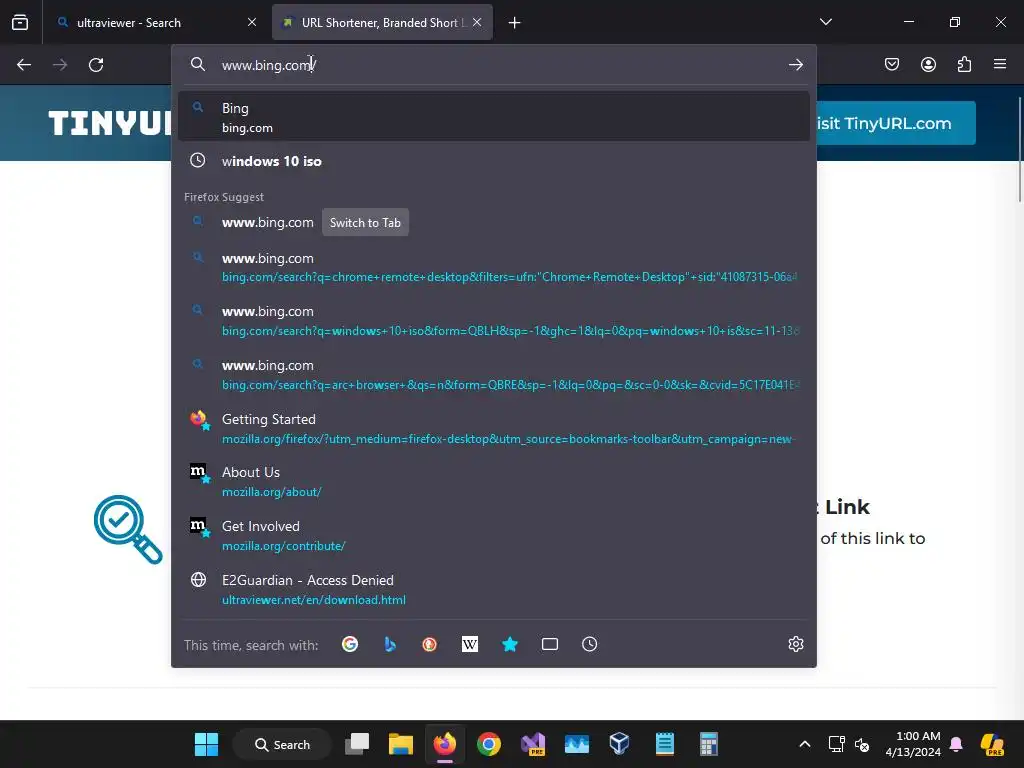Screen dimensions: 1024x768
Task: Show hidden system tray icons
Action: (x=805, y=744)
